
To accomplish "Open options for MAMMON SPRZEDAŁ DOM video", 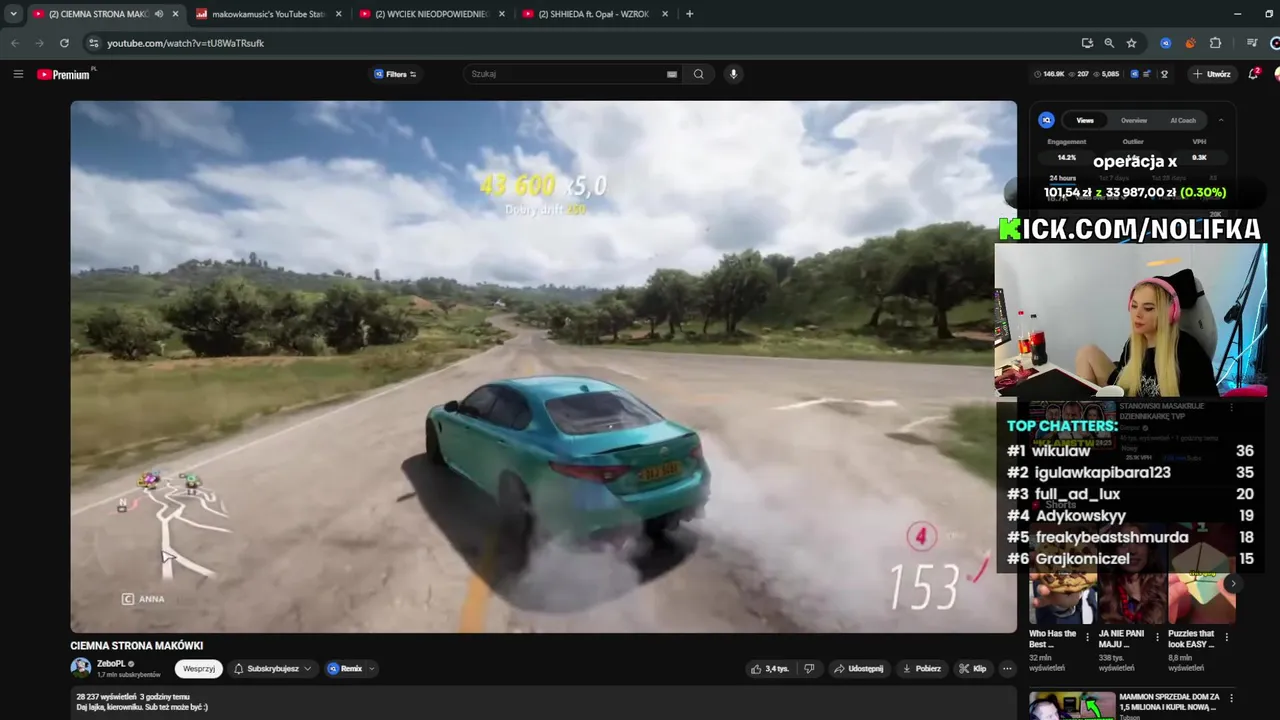I will pyautogui.click(x=1231, y=698).
